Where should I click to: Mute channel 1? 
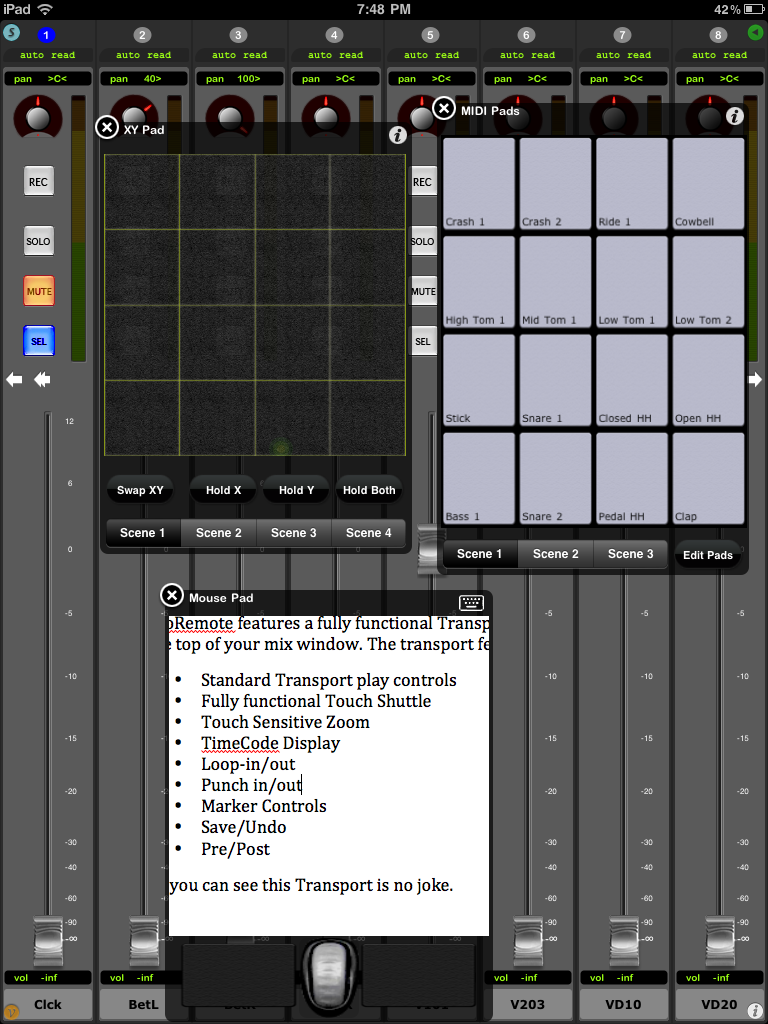(38, 291)
